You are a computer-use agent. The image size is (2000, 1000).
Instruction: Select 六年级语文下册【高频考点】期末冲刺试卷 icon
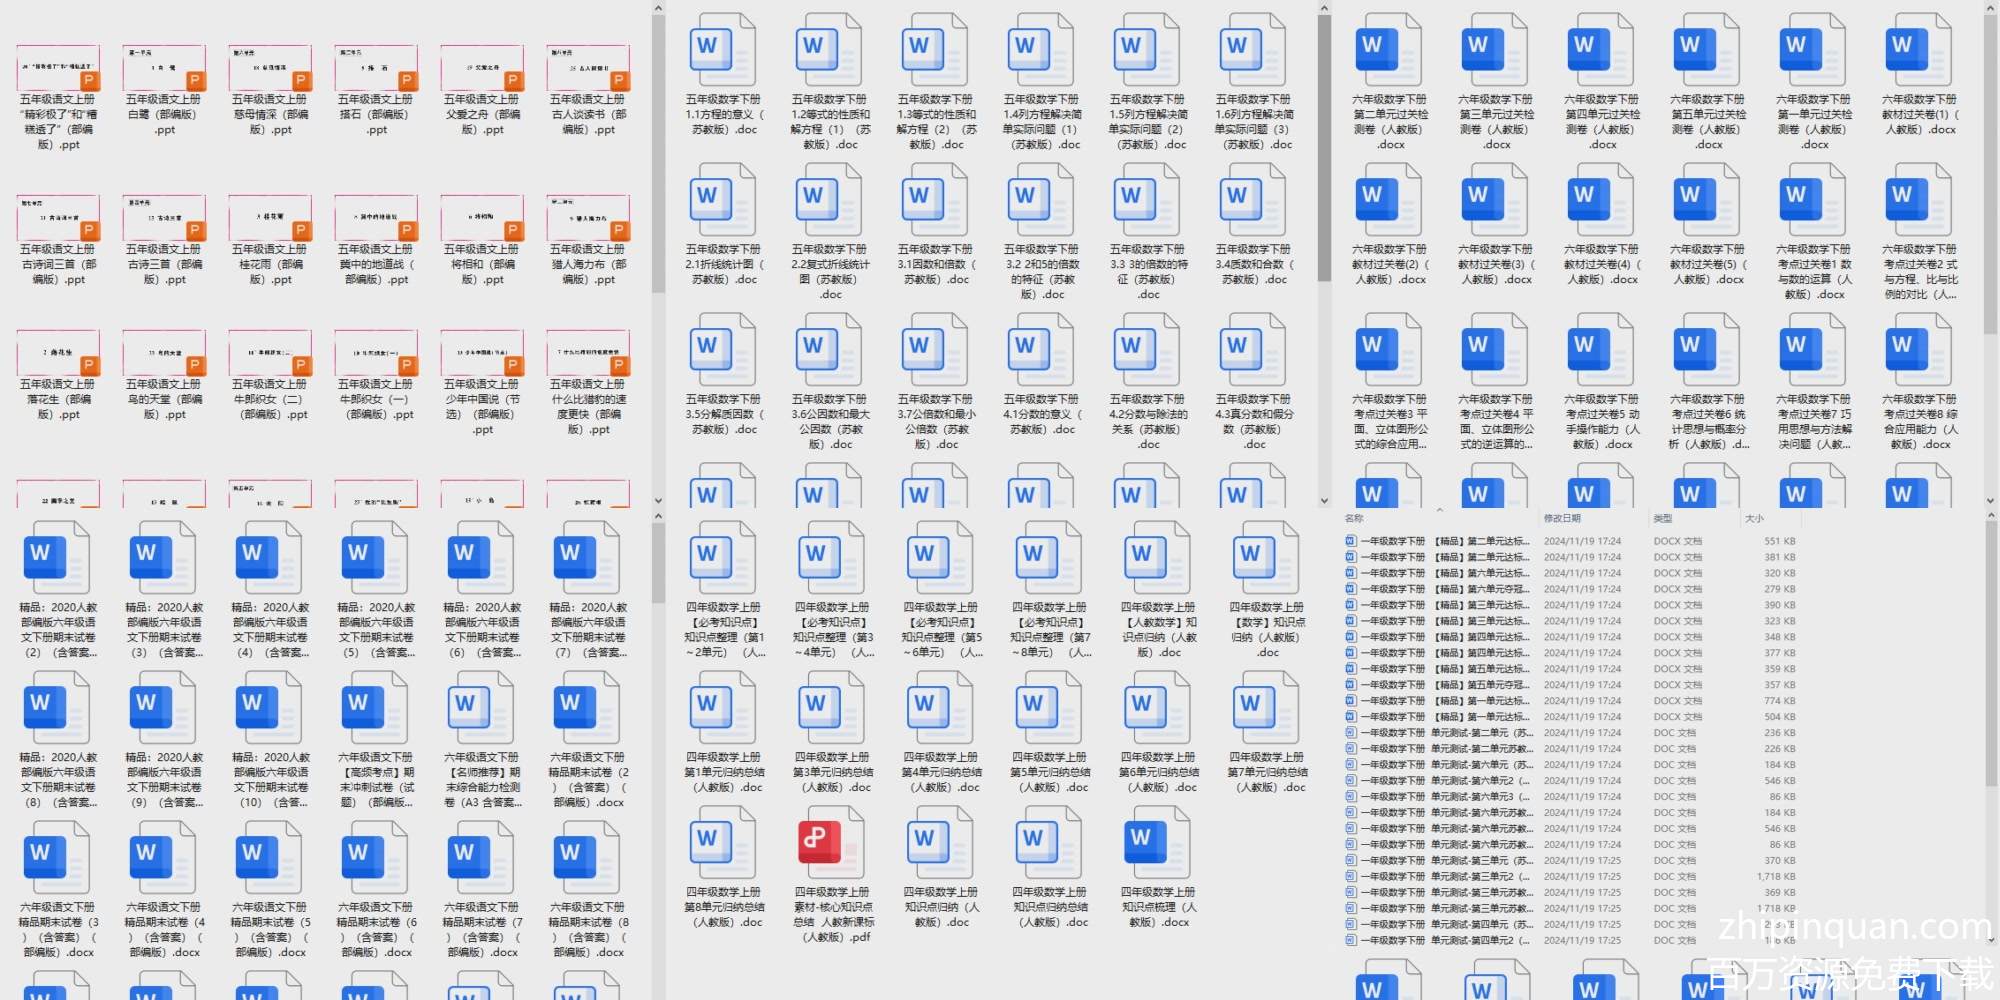[375, 708]
